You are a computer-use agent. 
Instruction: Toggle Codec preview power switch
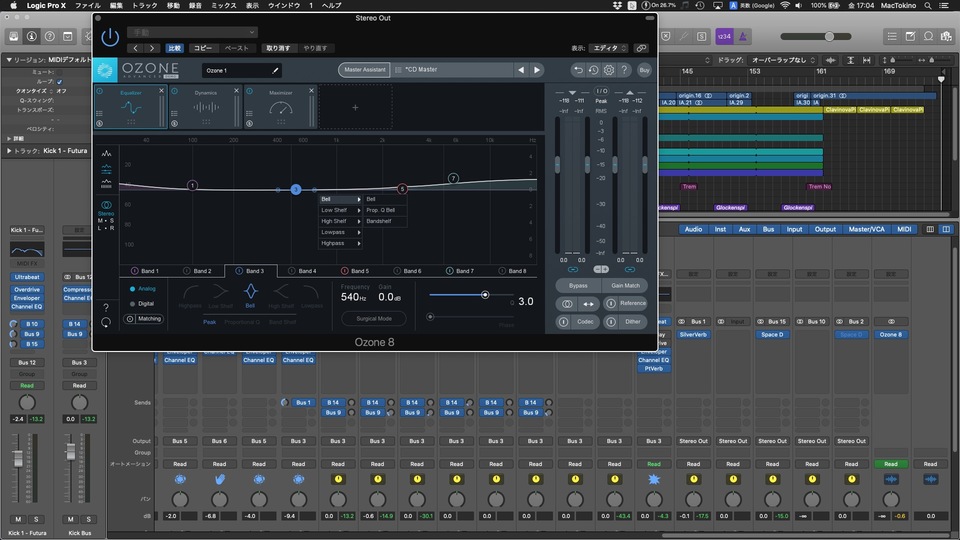pos(563,321)
